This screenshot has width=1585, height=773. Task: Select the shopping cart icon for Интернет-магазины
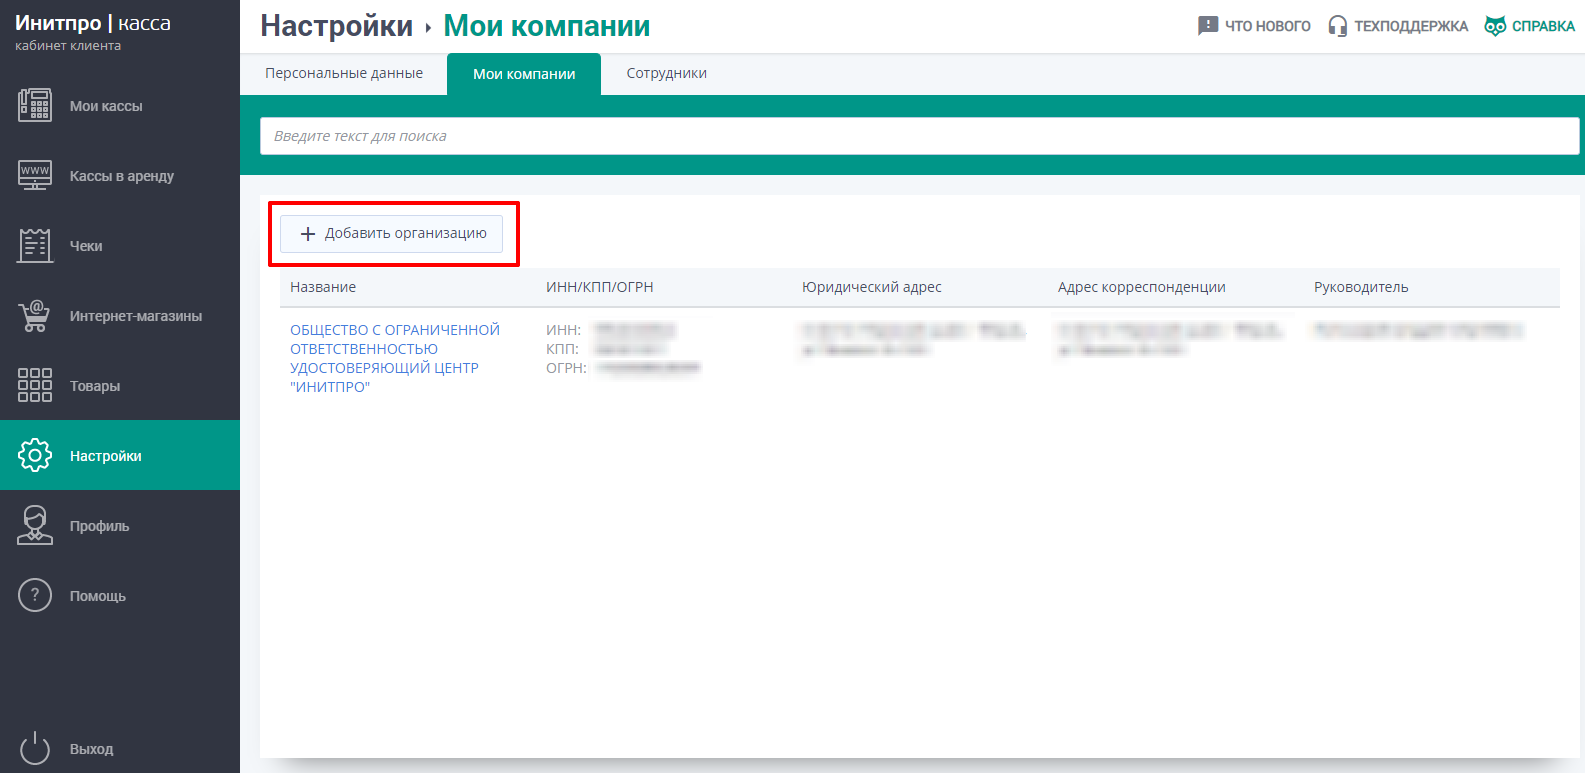click(x=35, y=315)
